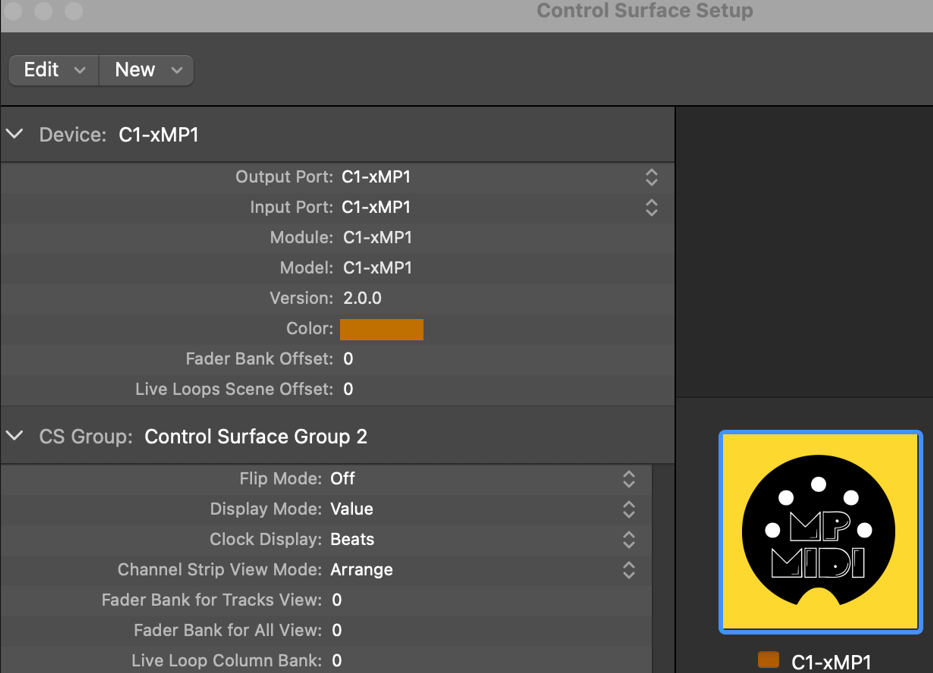The width and height of the screenshot is (933, 673).
Task: Click the CS Group name Control Surface Group 2
Action: [256, 437]
